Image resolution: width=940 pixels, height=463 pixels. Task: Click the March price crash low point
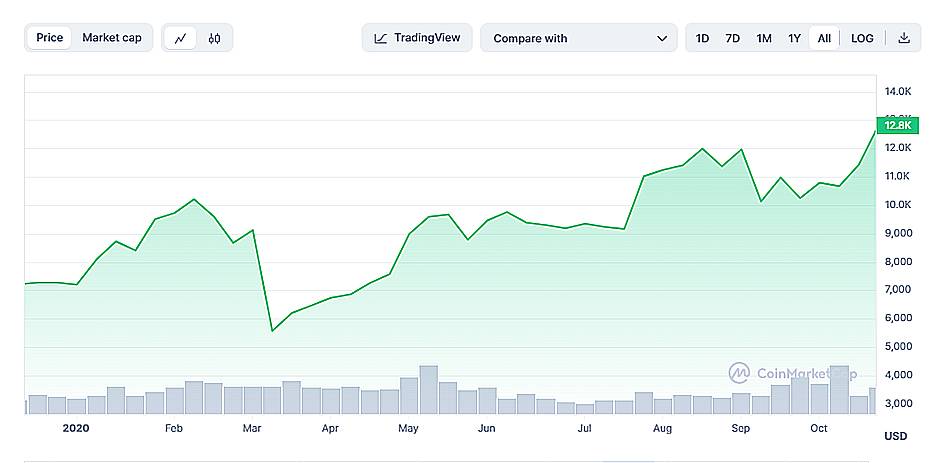tap(272, 330)
